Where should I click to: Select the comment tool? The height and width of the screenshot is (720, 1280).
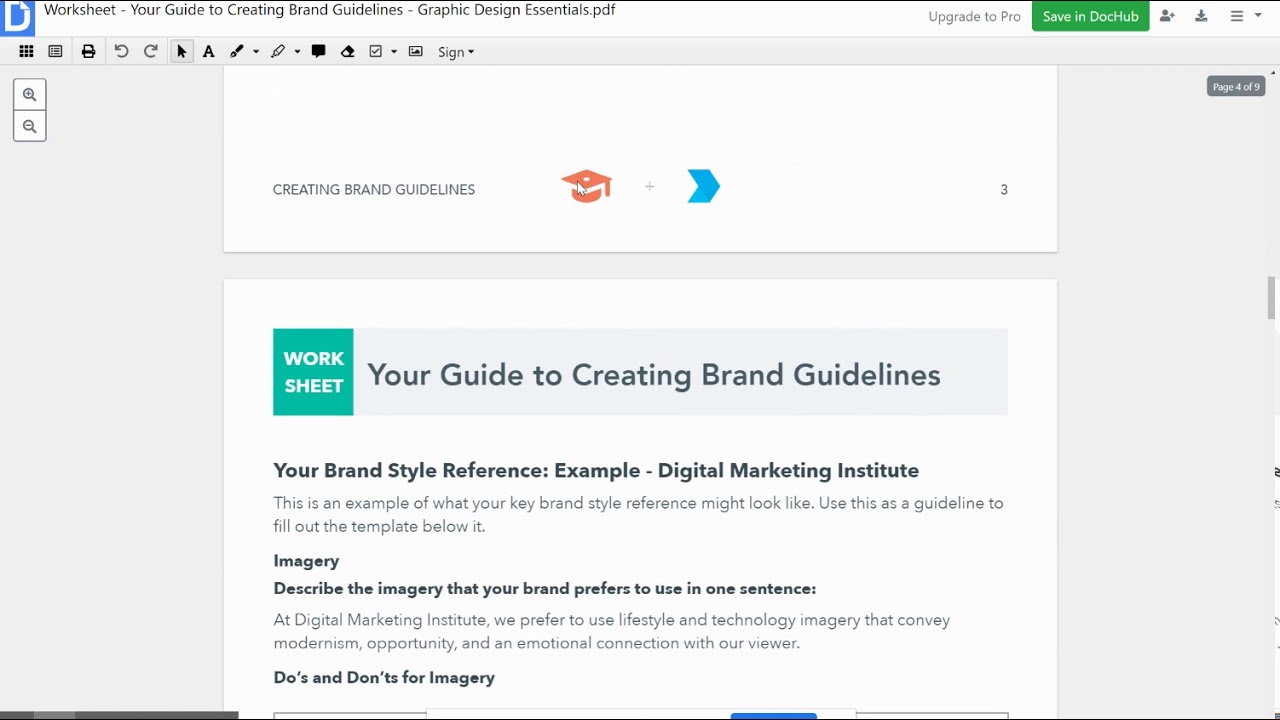point(318,52)
